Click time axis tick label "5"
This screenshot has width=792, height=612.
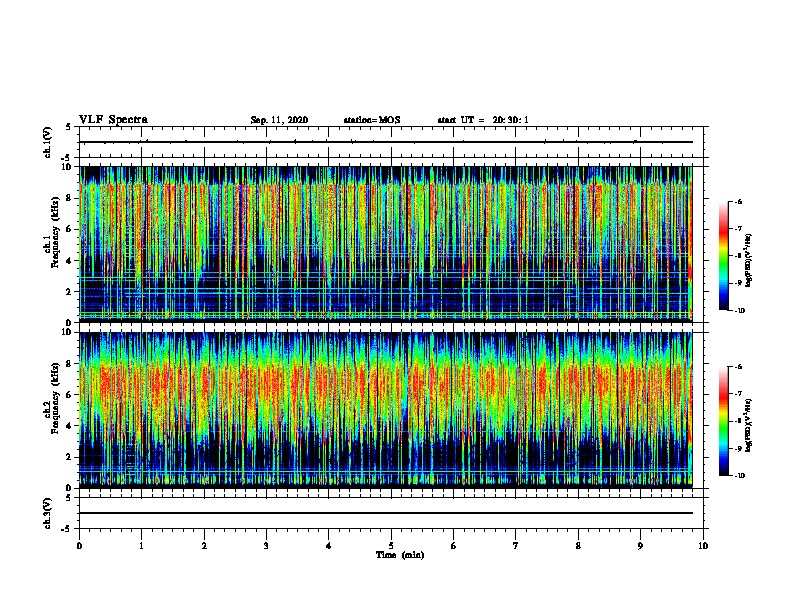[391, 545]
